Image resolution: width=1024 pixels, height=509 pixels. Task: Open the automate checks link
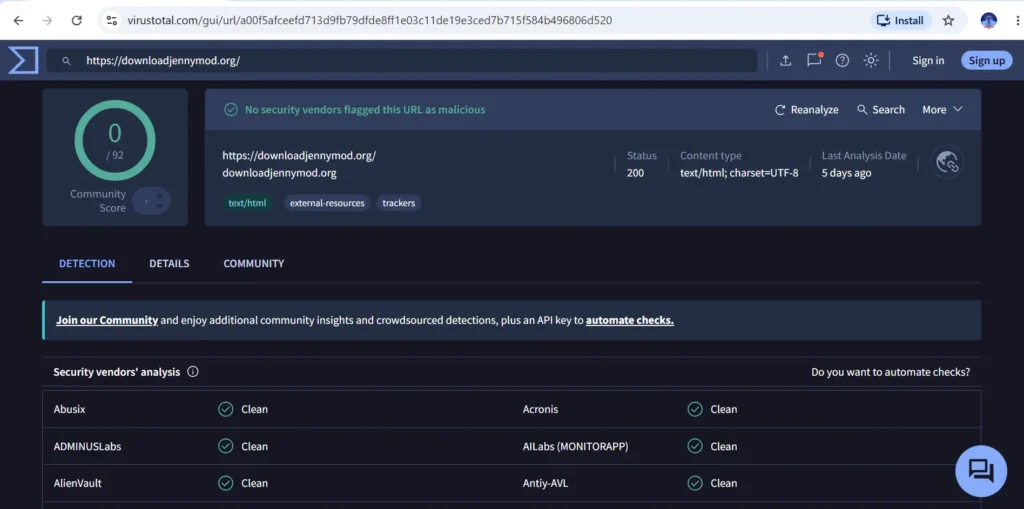630,320
